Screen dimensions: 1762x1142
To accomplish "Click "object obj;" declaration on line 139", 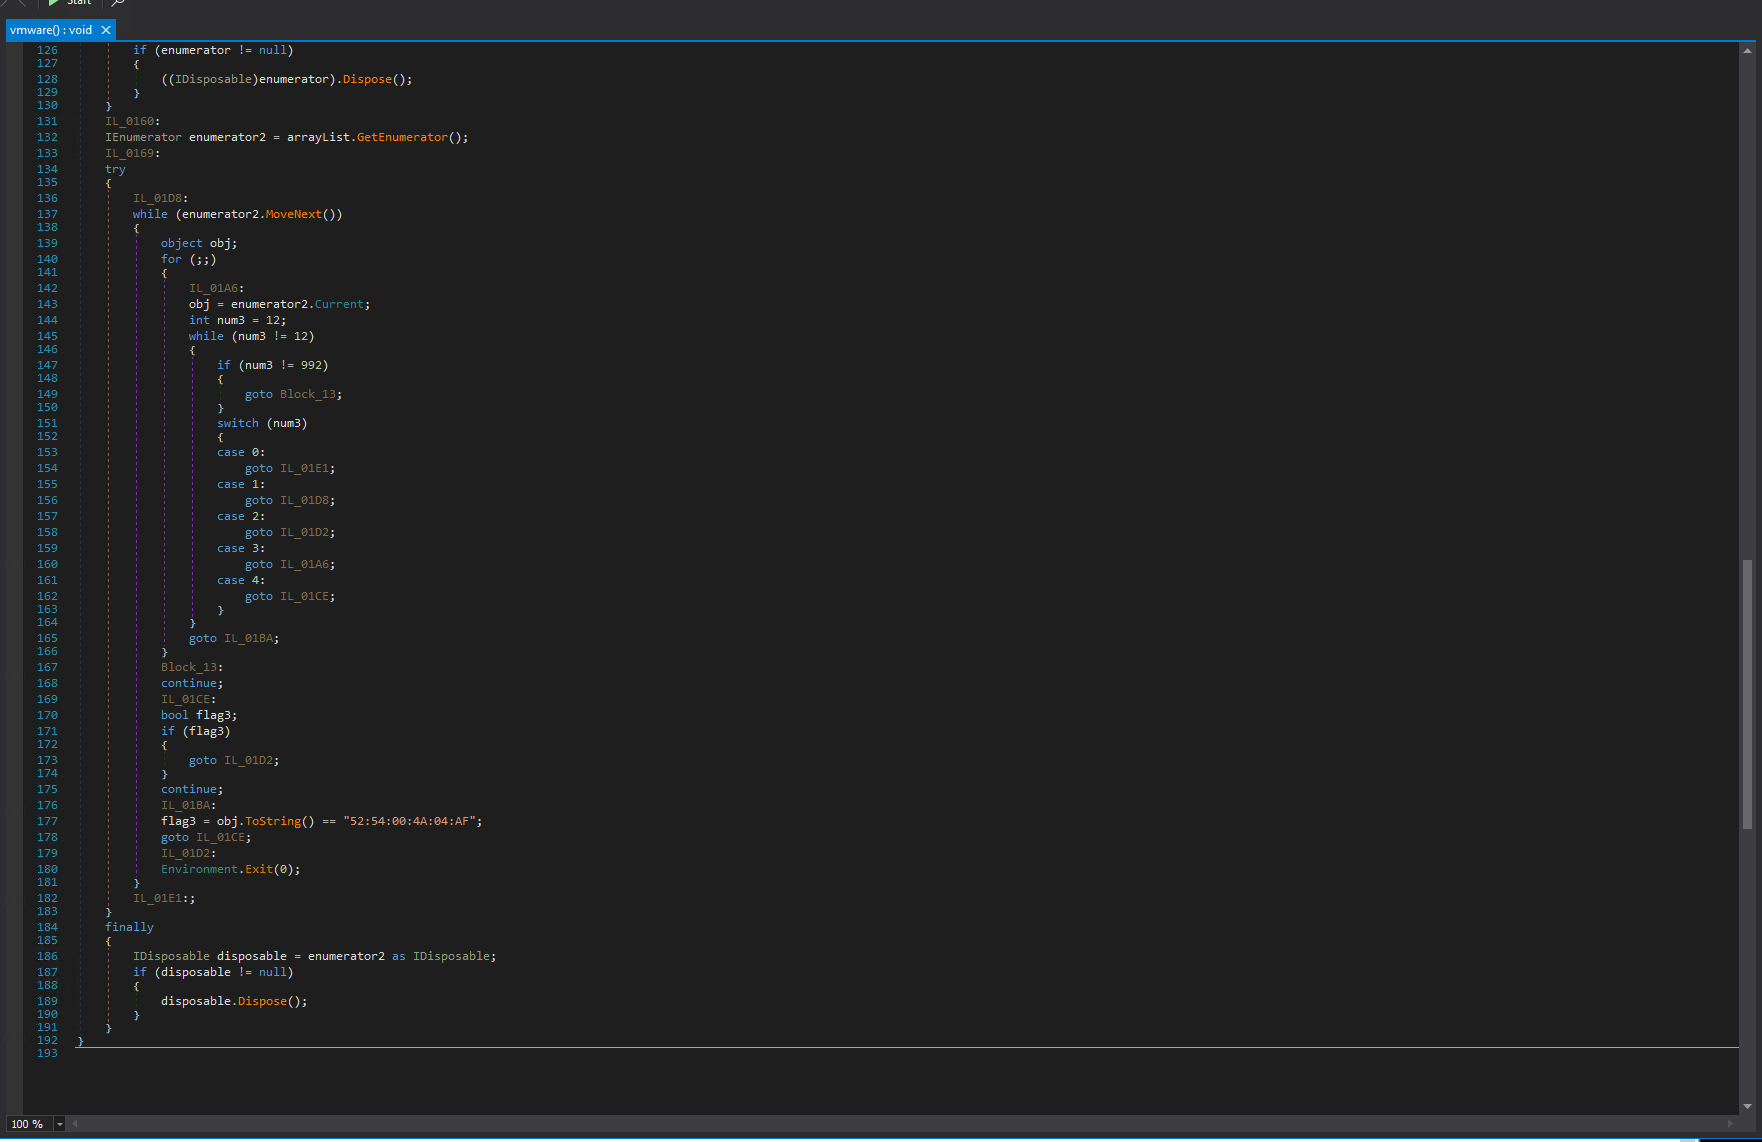I will [199, 243].
